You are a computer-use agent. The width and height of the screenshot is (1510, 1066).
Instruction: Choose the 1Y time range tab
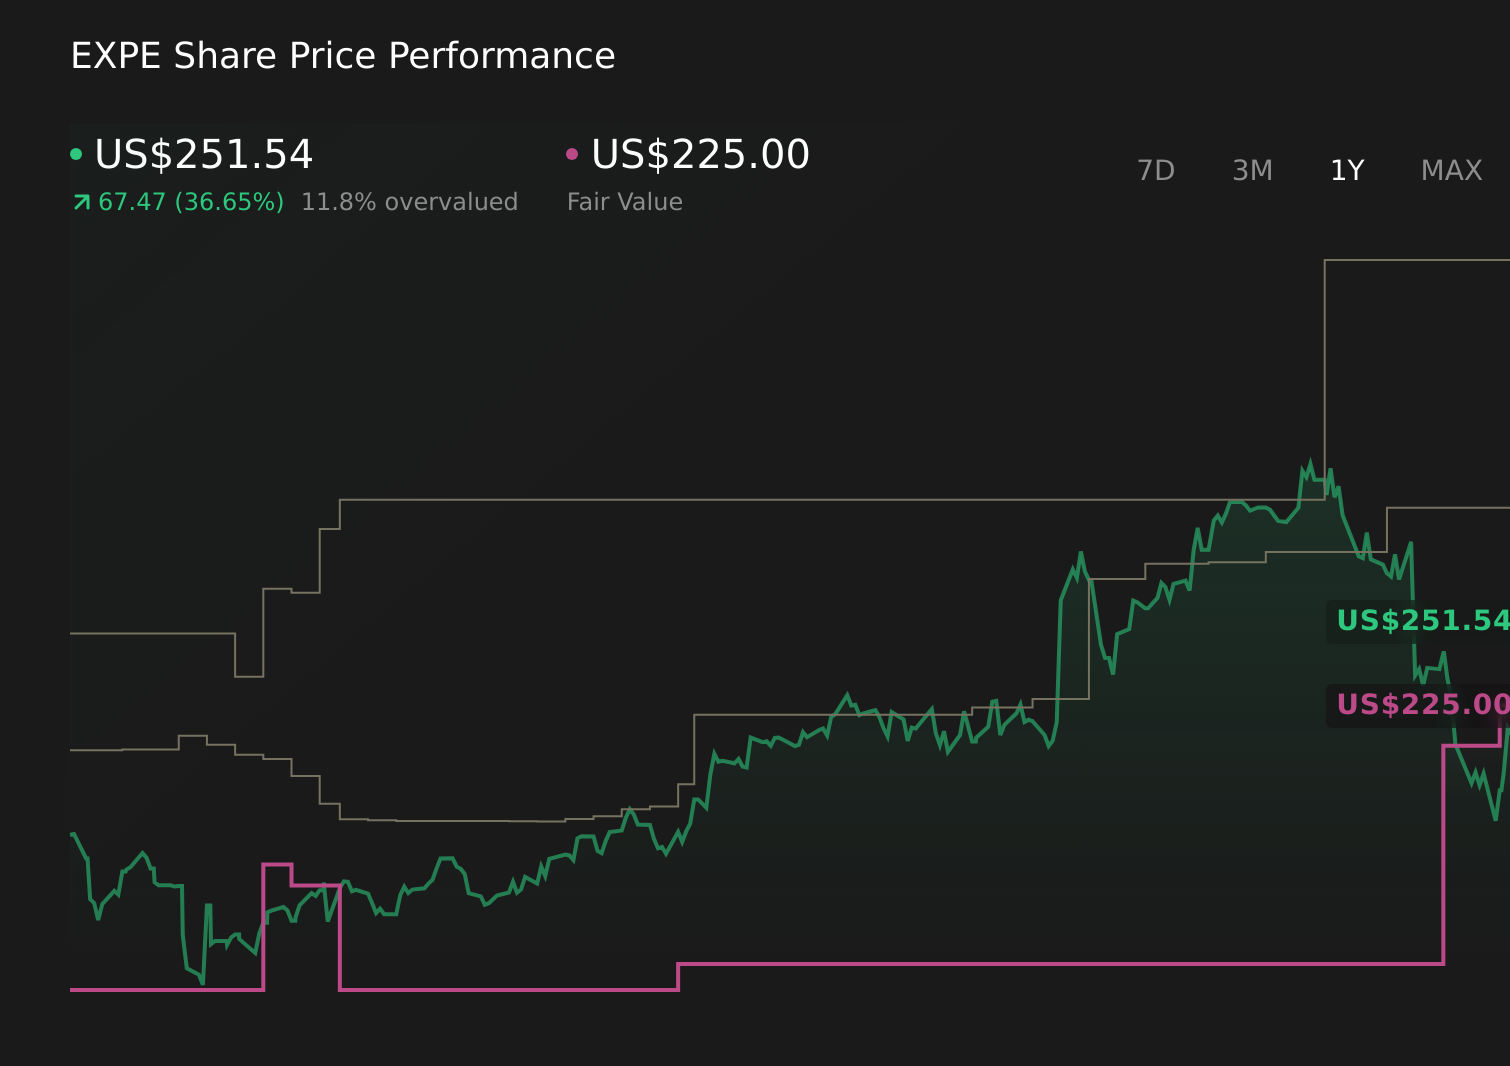point(1347,171)
